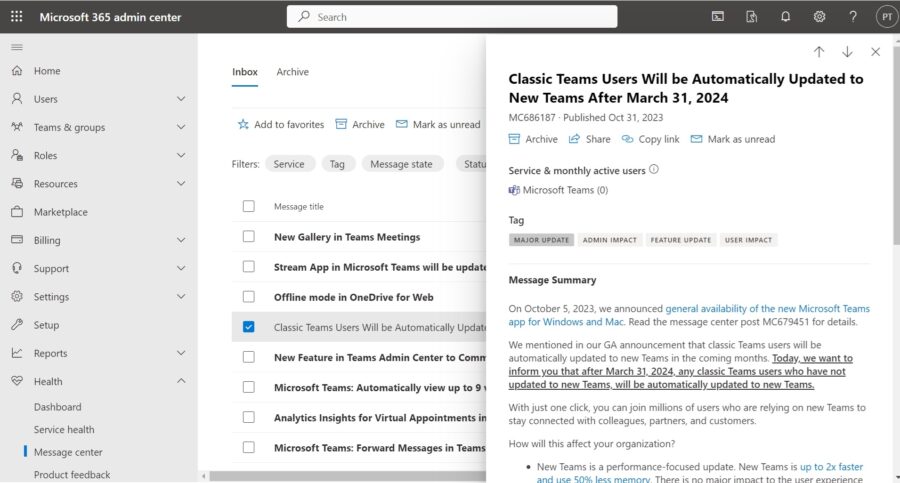Viewport: 900px width, 483px height.
Task: Go to next message with down arrow
Action: pos(847,52)
